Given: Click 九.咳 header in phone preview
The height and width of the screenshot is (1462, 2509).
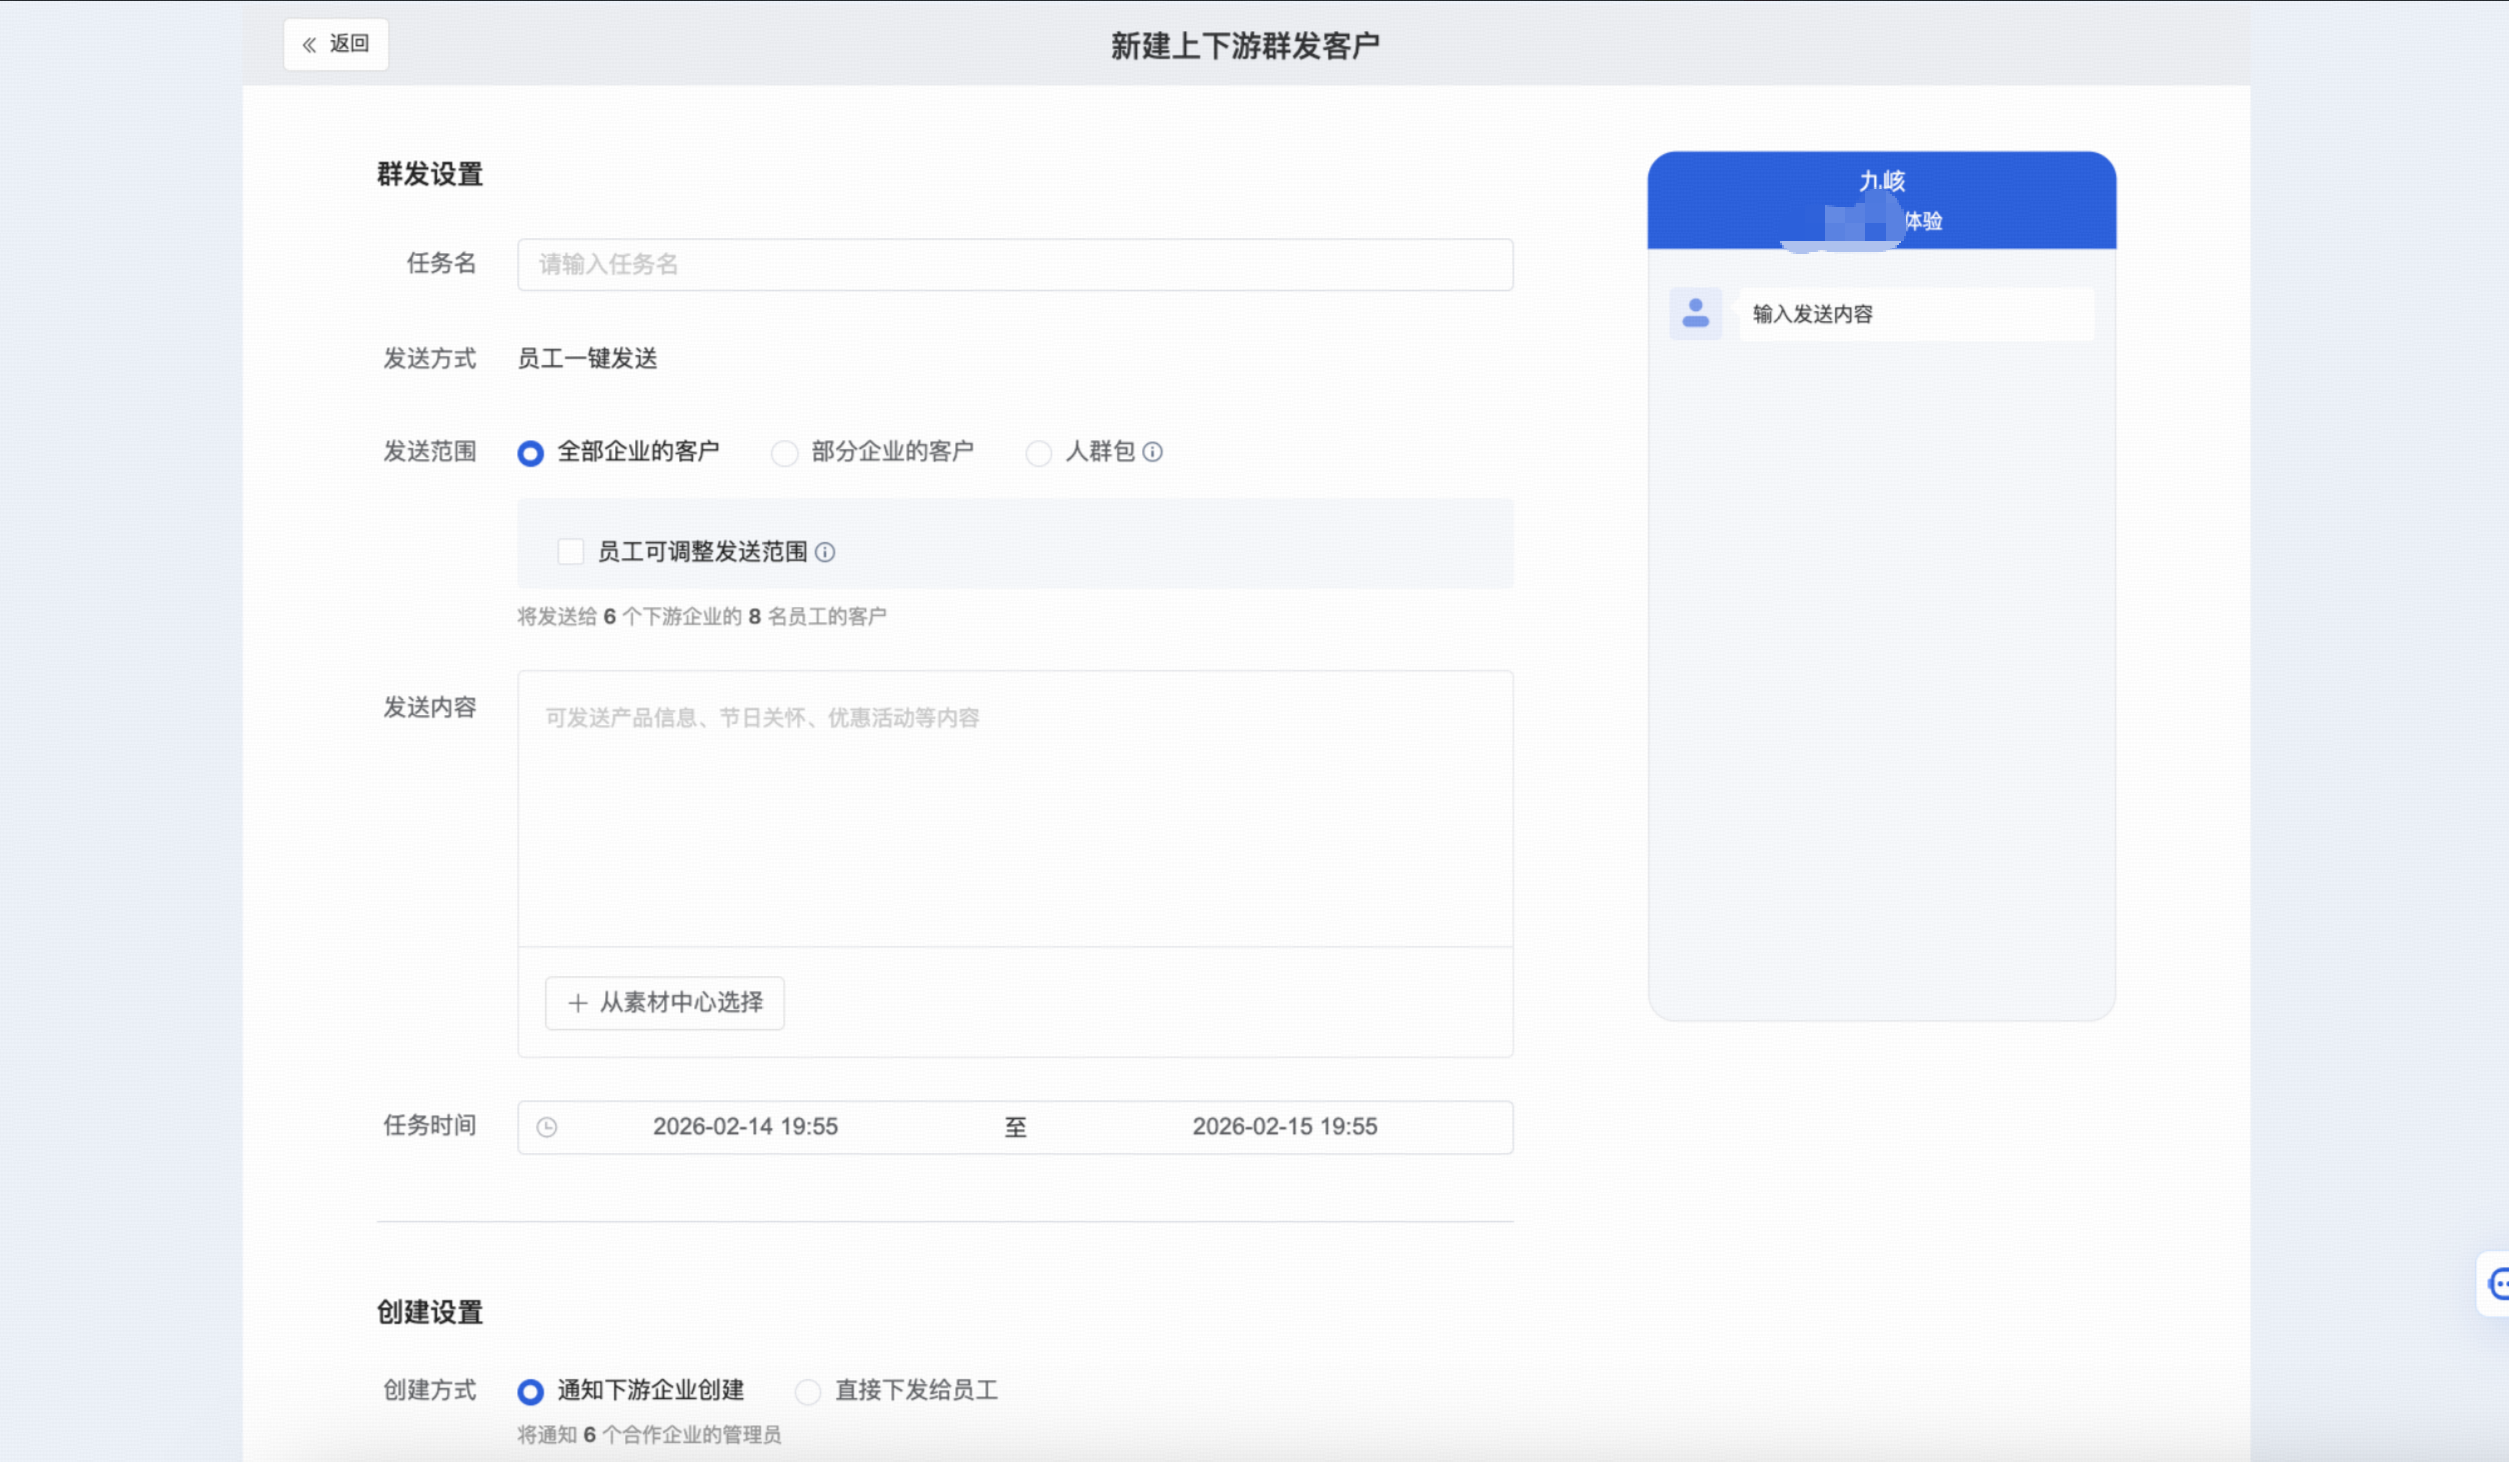Looking at the screenshot, I should pos(1882,181).
